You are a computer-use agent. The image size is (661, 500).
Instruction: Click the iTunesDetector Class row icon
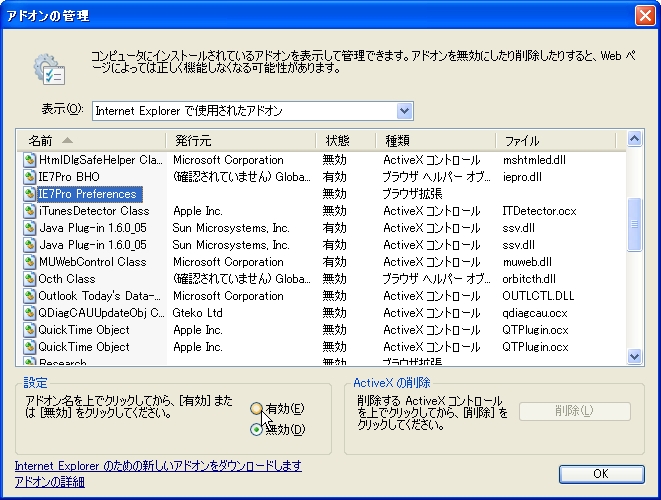[x=29, y=211]
